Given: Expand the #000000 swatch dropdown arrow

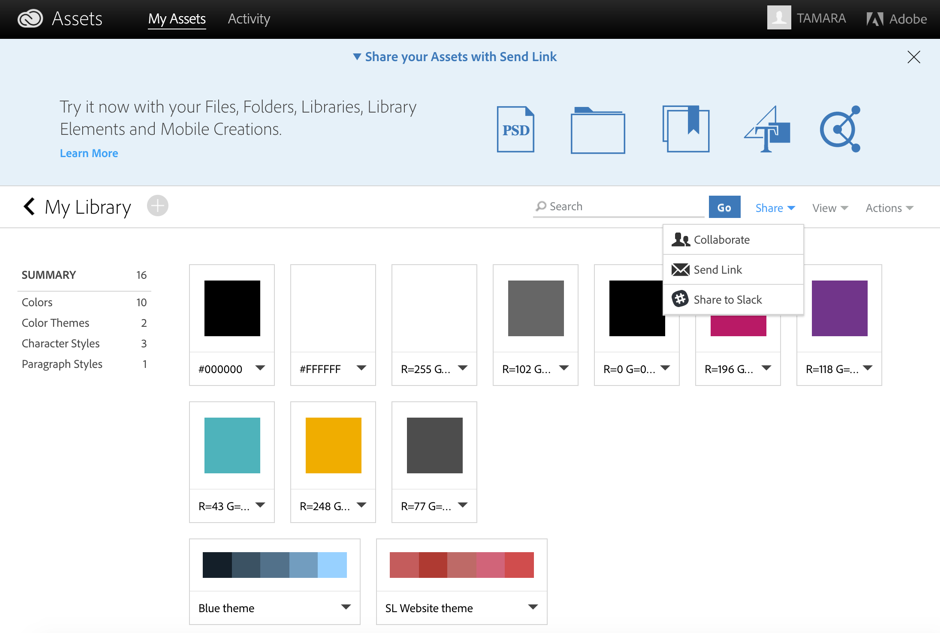Looking at the screenshot, I should [262, 368].
